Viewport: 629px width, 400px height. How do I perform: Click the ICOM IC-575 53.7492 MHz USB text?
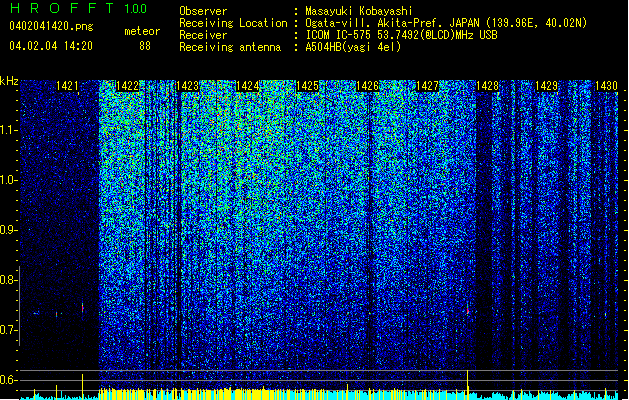tap(401, 35)
